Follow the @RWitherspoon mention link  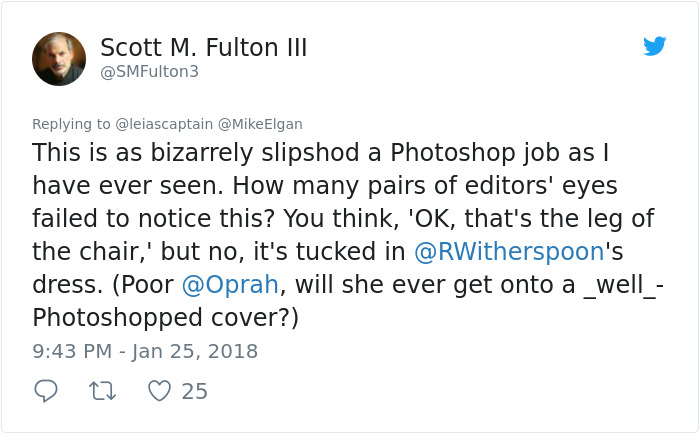(x=509, y=251)
